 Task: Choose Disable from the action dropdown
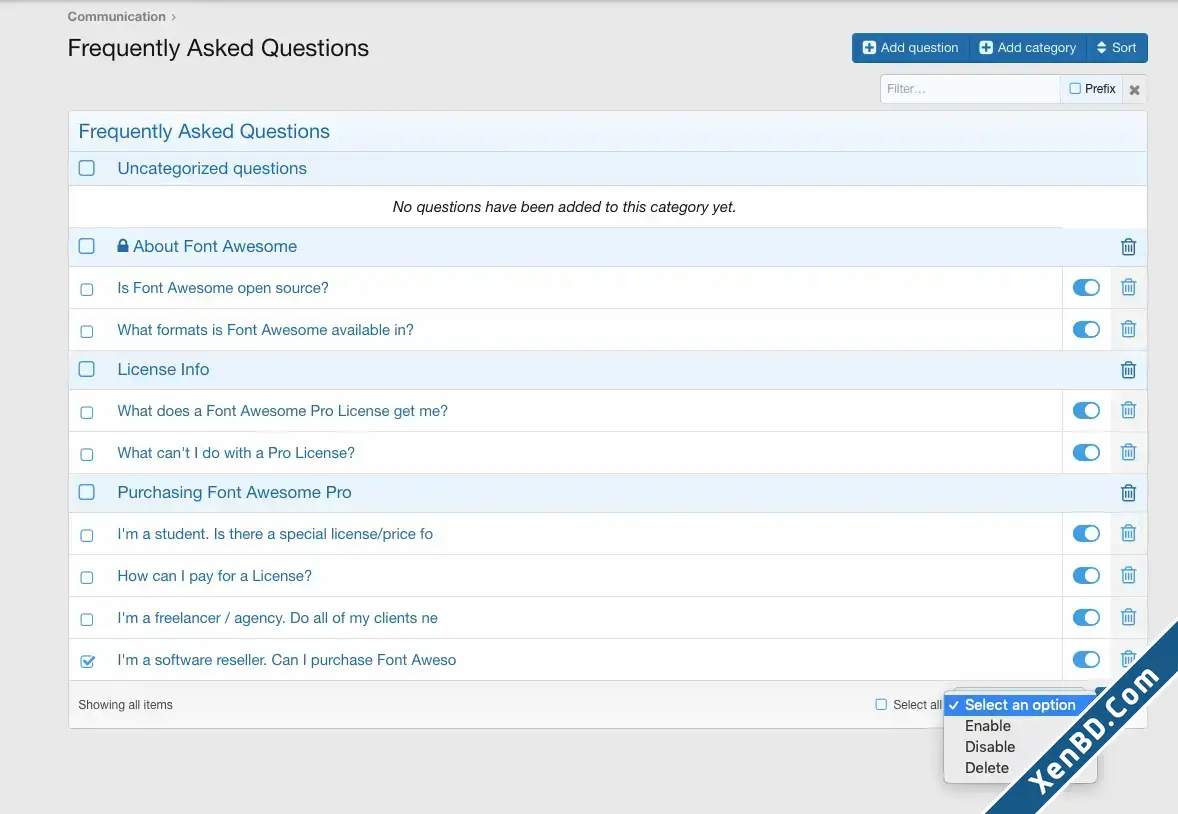tap(990, 747)
